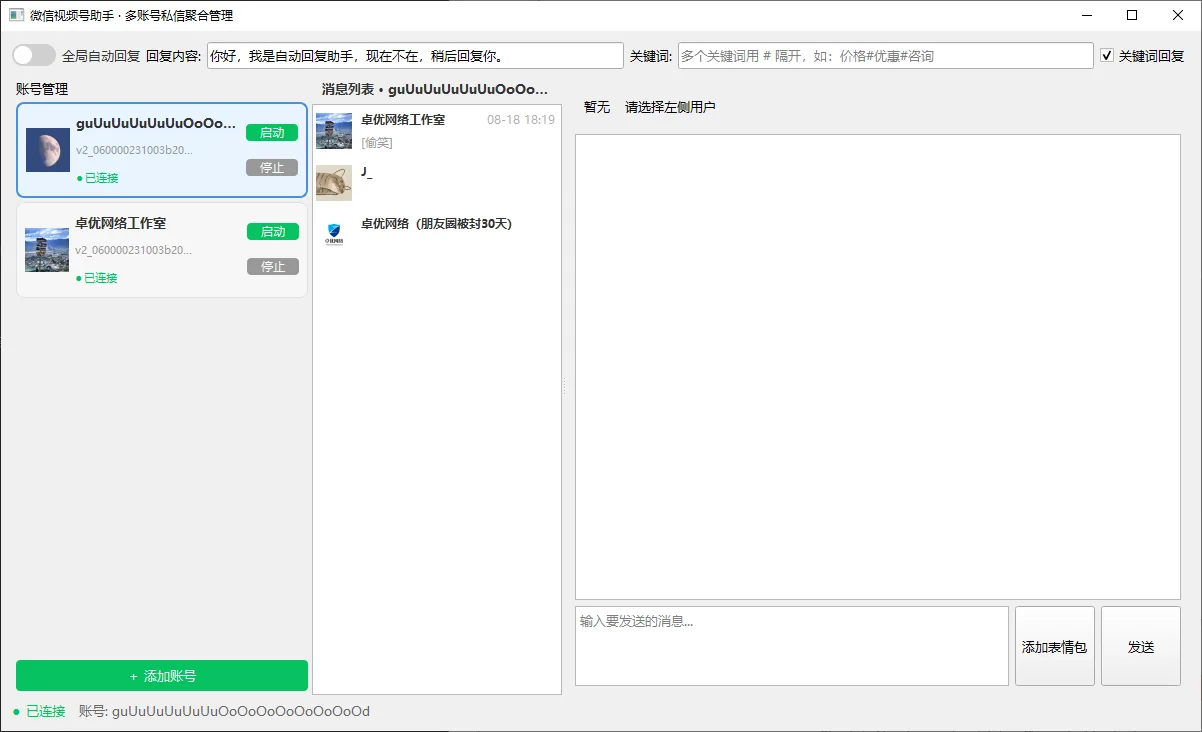
Task: Toggle the 全局自动回复 switch
Action: tap(34, 56)
